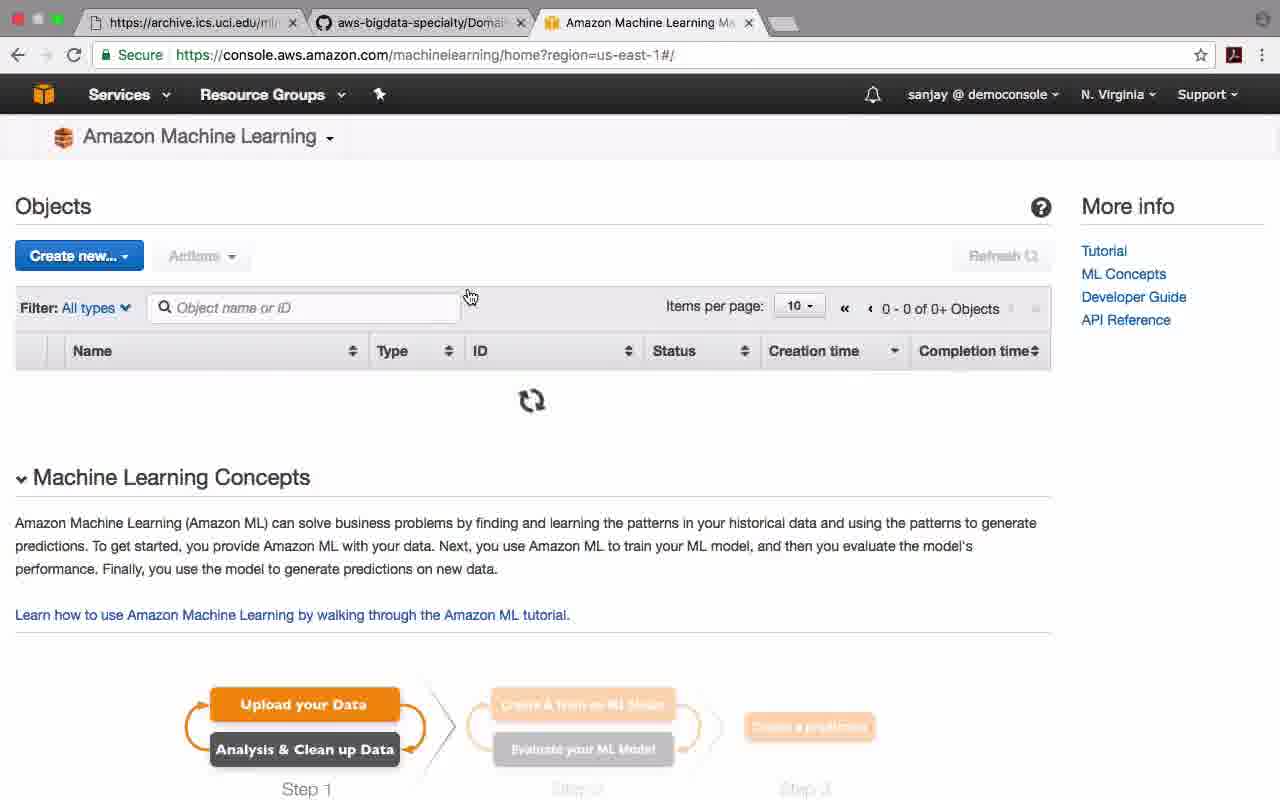Click the browser address bar URL
Screen dimensions: 1280x800
click(425, 55)
